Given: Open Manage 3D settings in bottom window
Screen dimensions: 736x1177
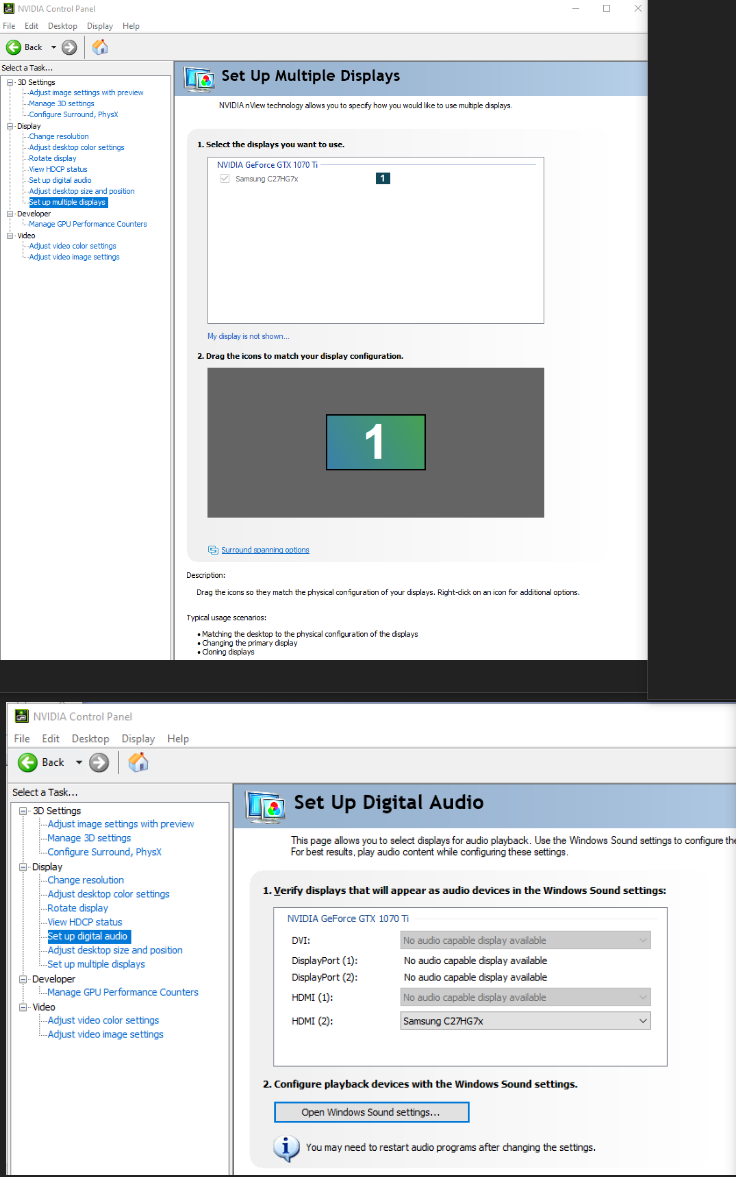Looking at the screenshot, I should click(89, 838).
